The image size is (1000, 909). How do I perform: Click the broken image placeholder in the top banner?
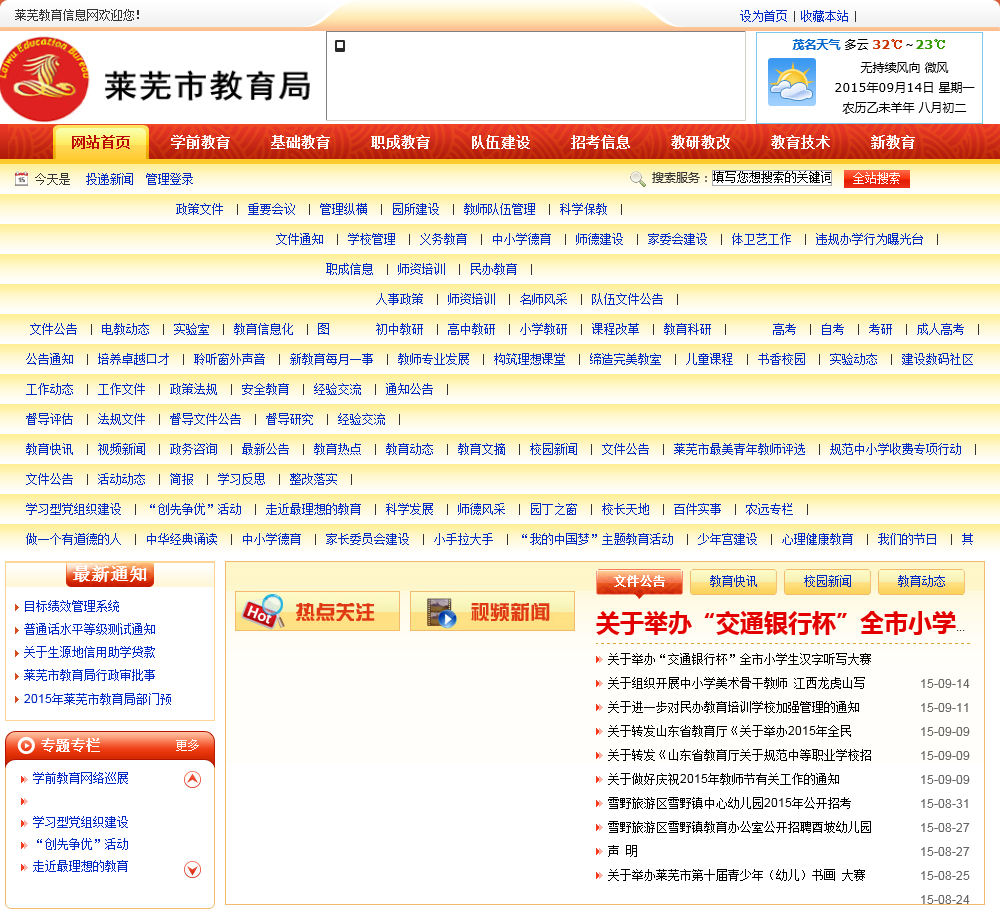[x=340, y=46]
